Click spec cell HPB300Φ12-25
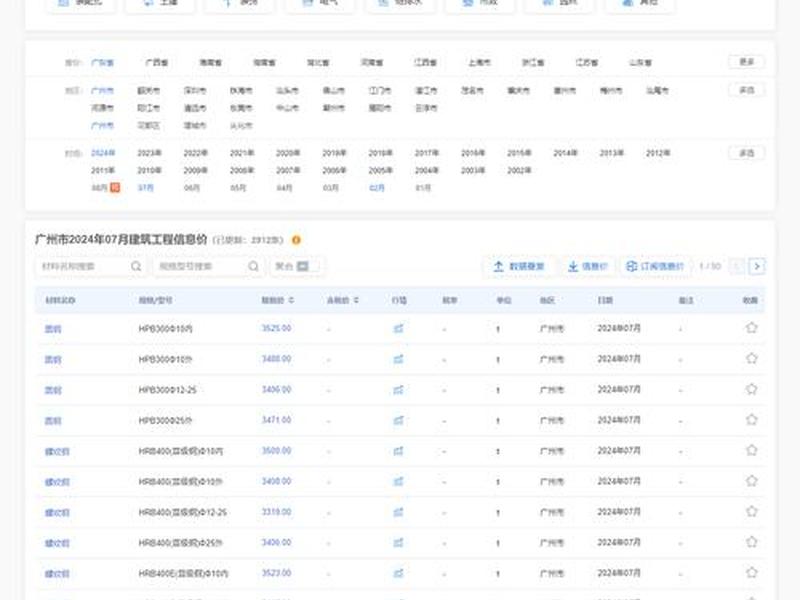The image size is (800, 600). (x=167, y=390)
